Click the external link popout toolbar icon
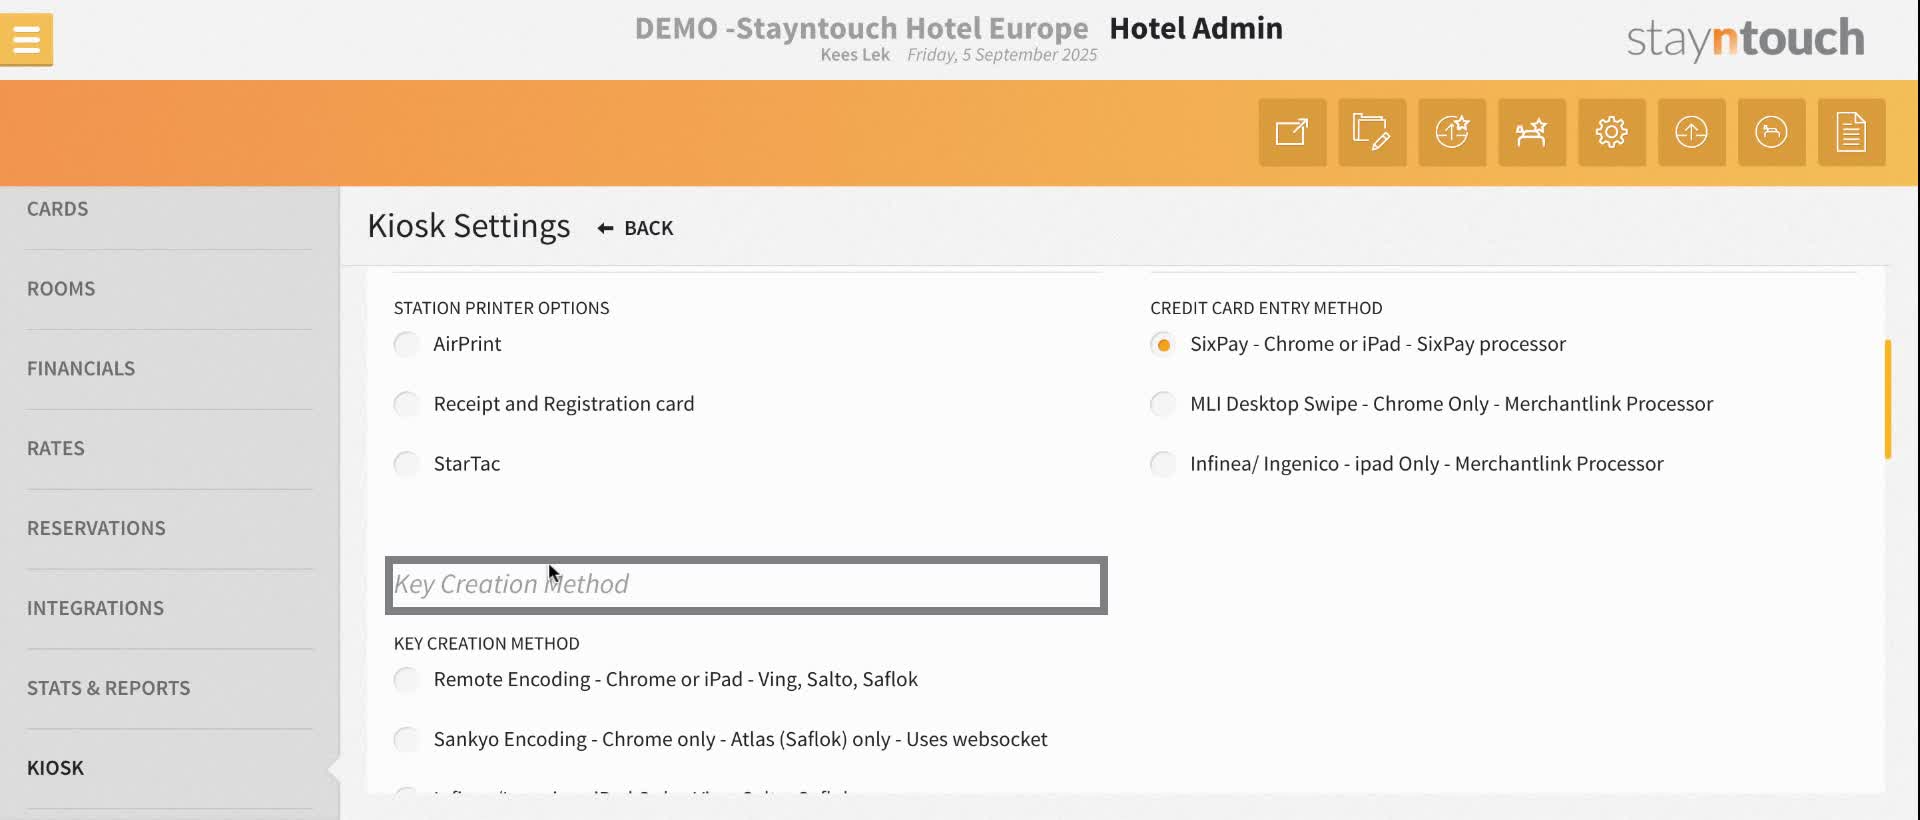 click(x=1292, y=132)
